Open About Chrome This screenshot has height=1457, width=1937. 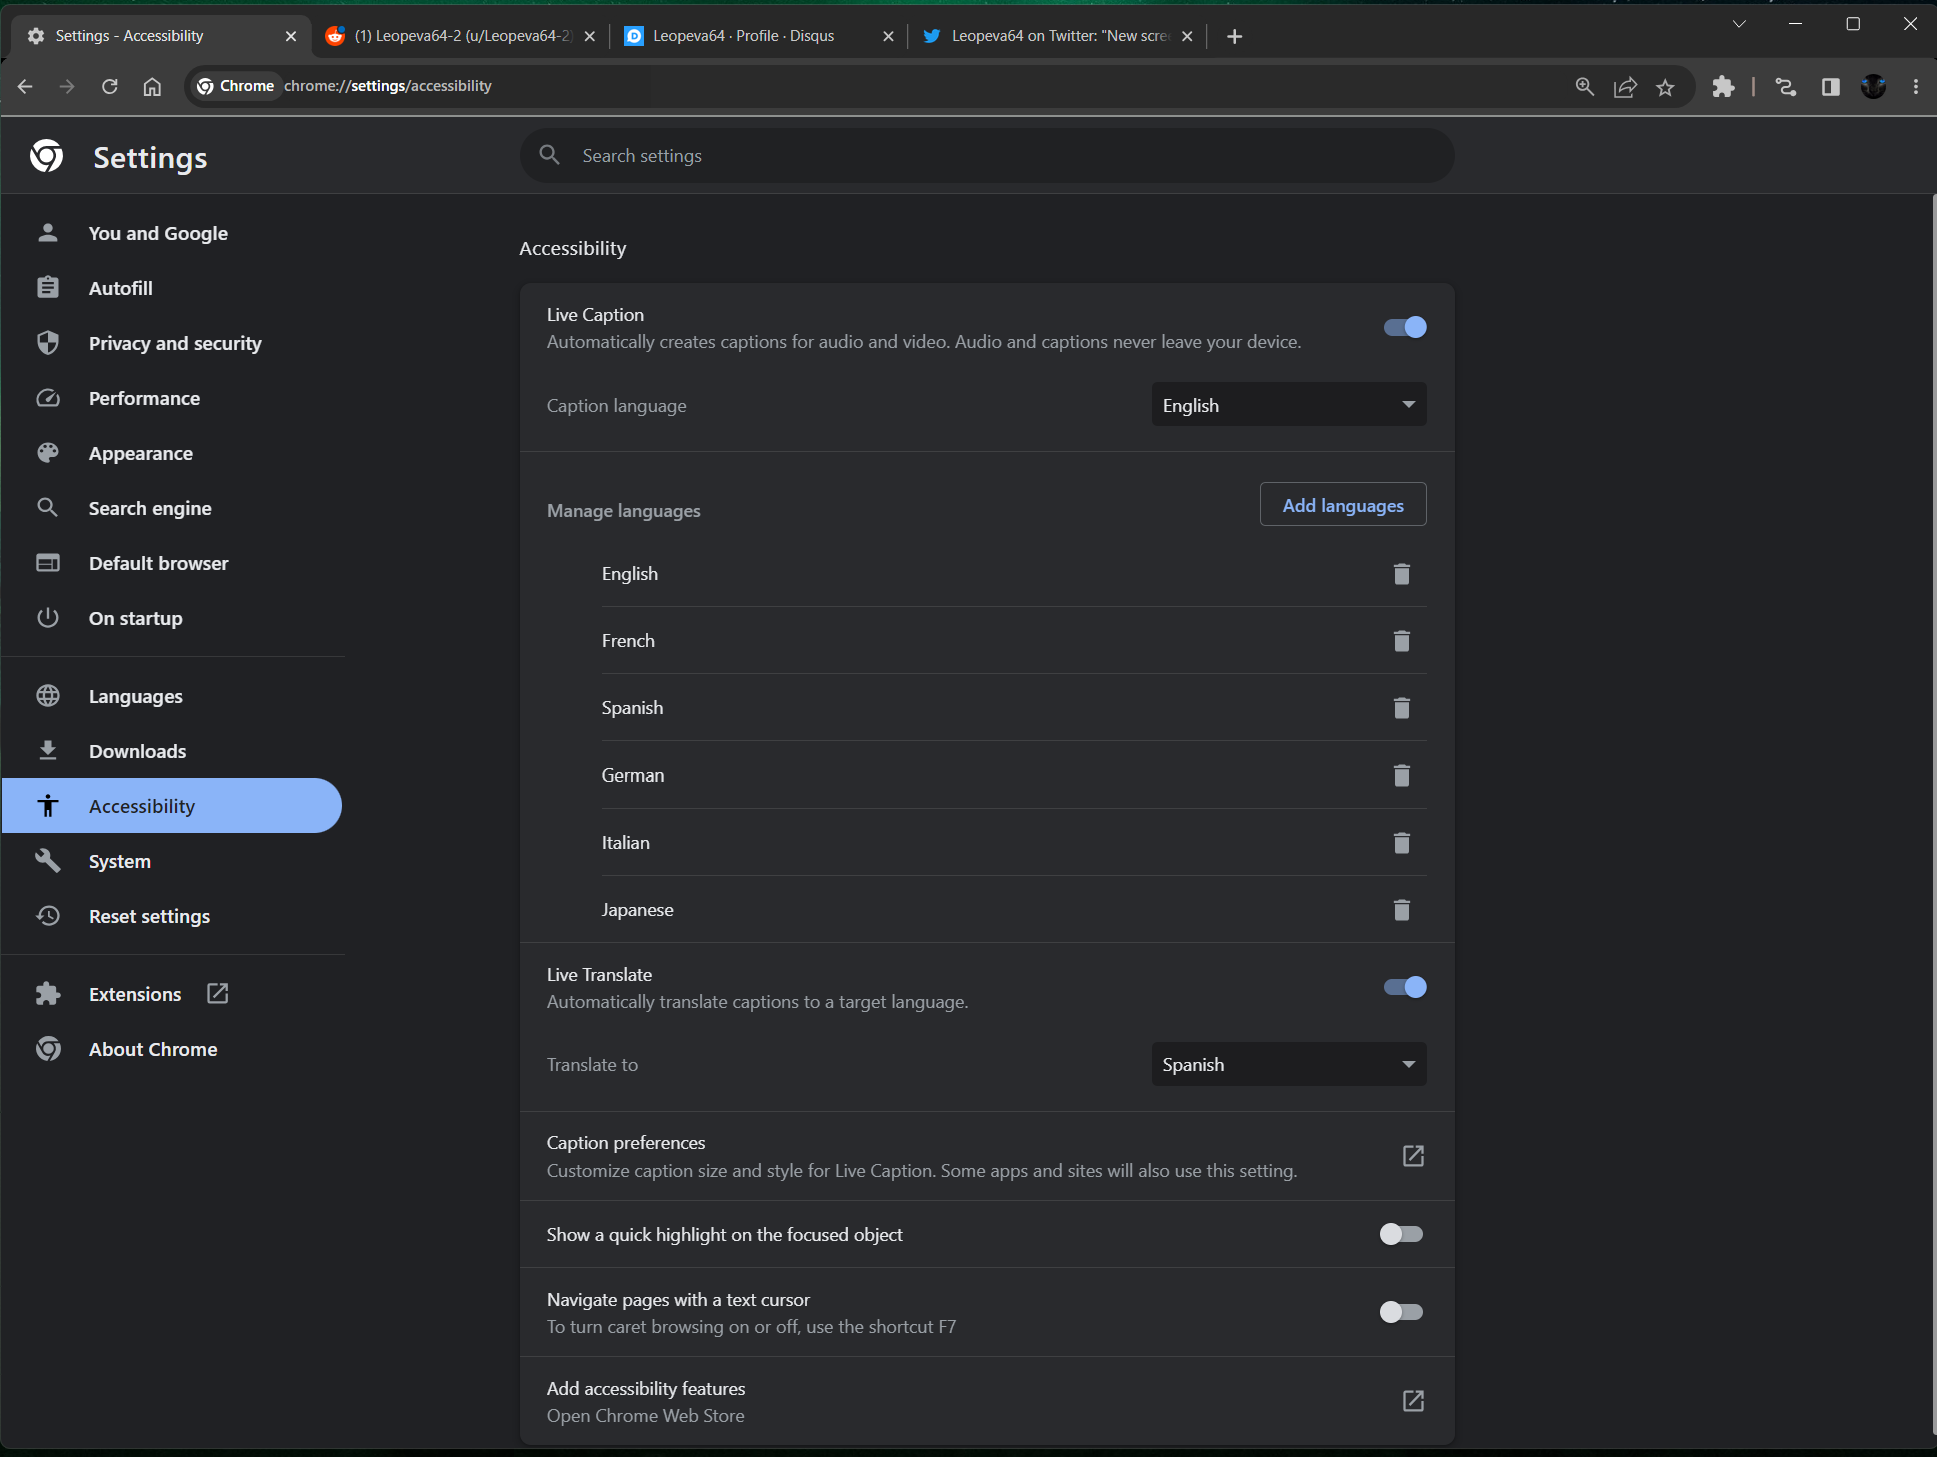point(152,1049)
